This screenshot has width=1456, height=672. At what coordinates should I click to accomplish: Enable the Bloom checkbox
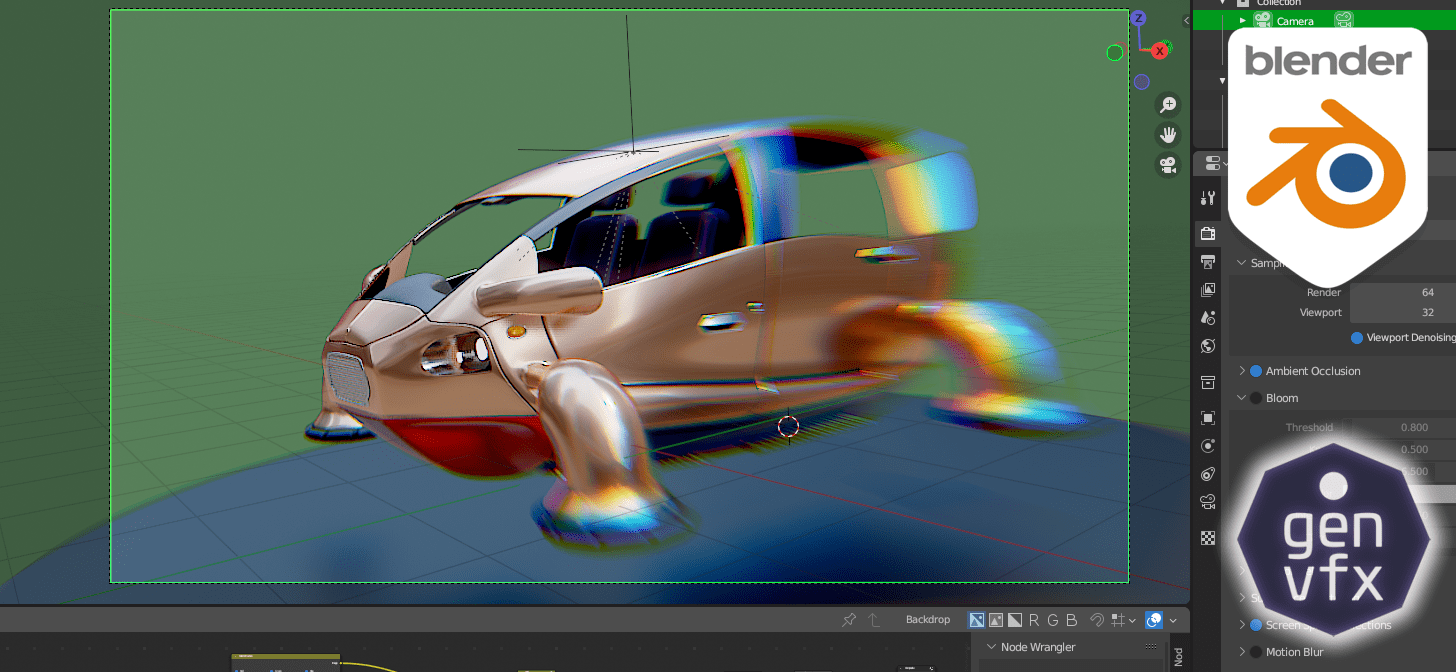(x=1256, y=398)
